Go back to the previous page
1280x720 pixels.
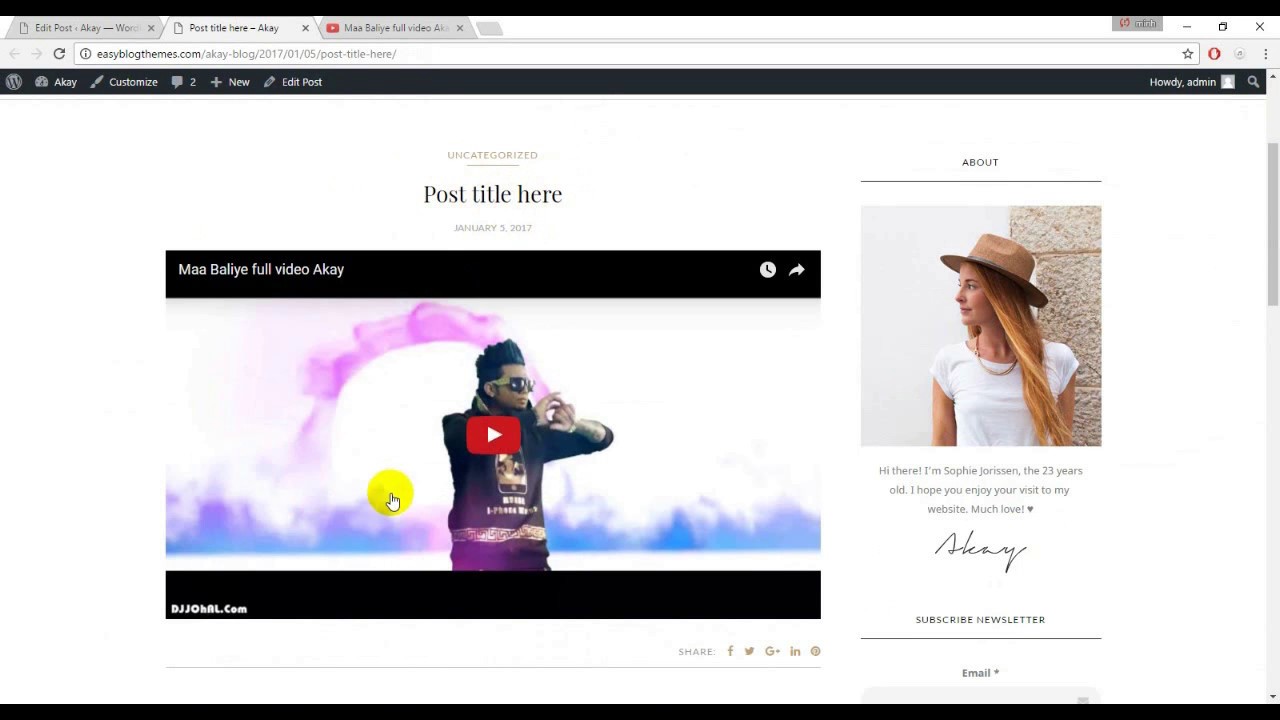coord(14,54)
